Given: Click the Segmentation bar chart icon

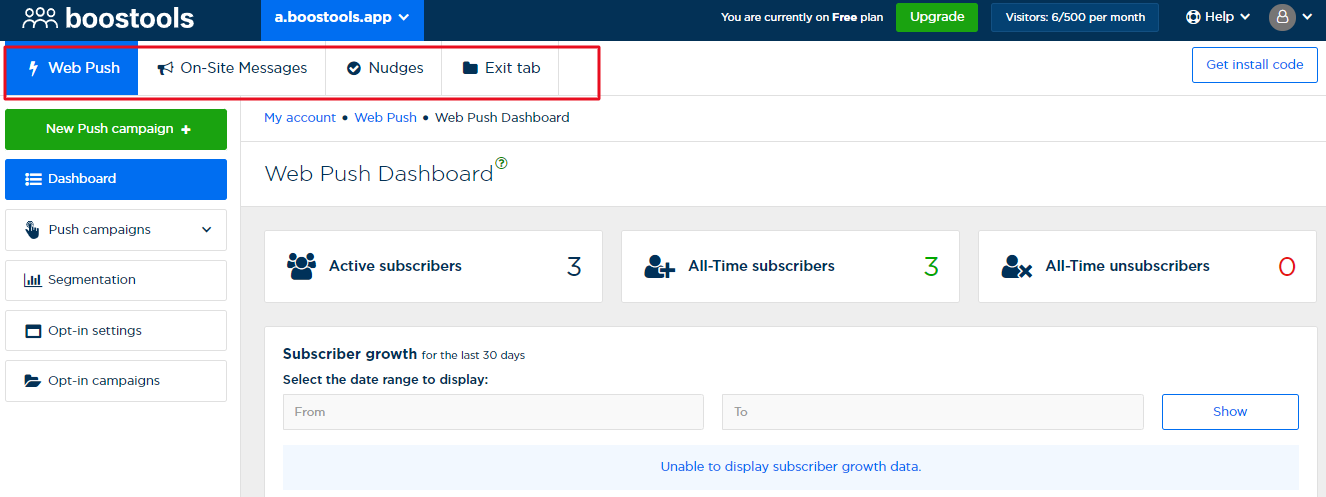Looking at the screenshot, I should click(32, 280).
